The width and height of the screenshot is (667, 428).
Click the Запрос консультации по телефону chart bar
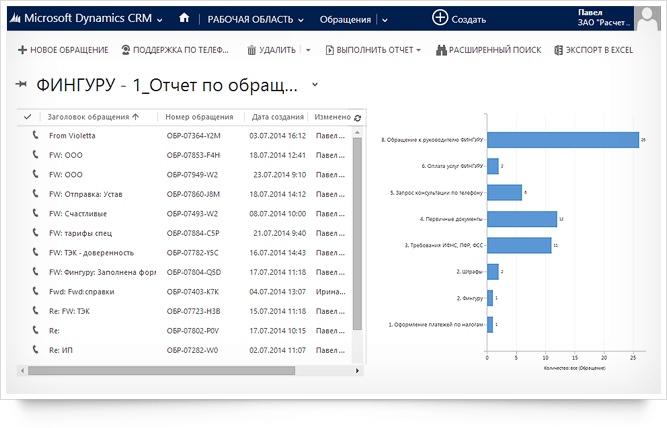click(x=505, y=193)
